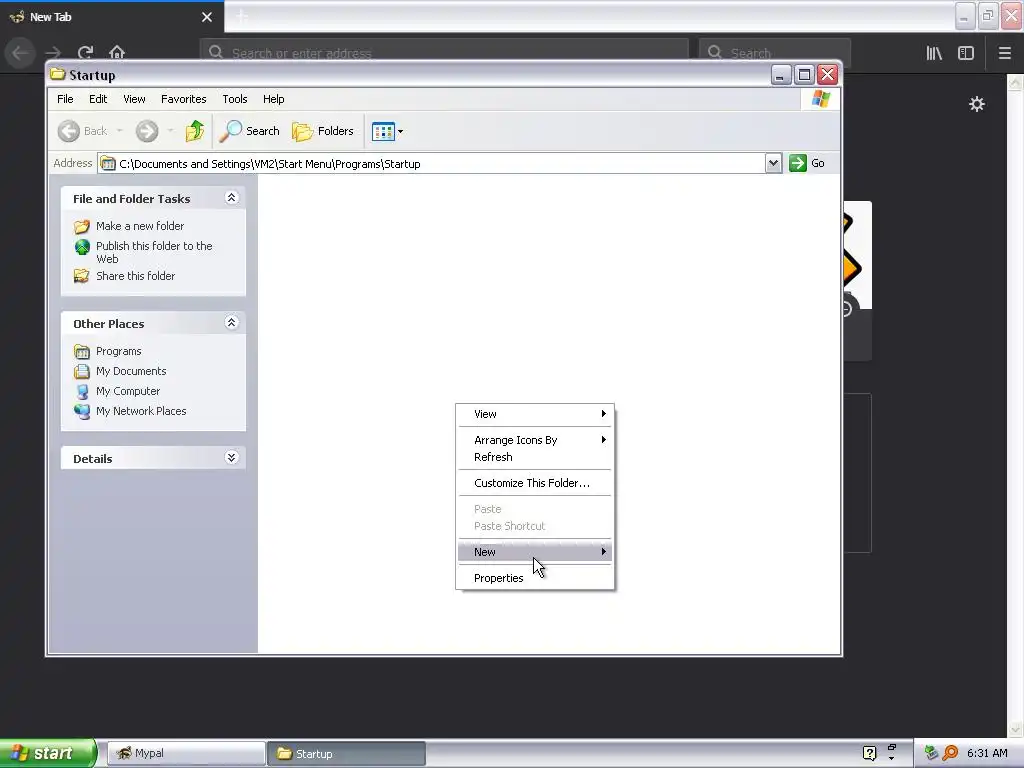
Task: Click Make a new folder link
Action: pyautogui.click(x=140, y=226)
